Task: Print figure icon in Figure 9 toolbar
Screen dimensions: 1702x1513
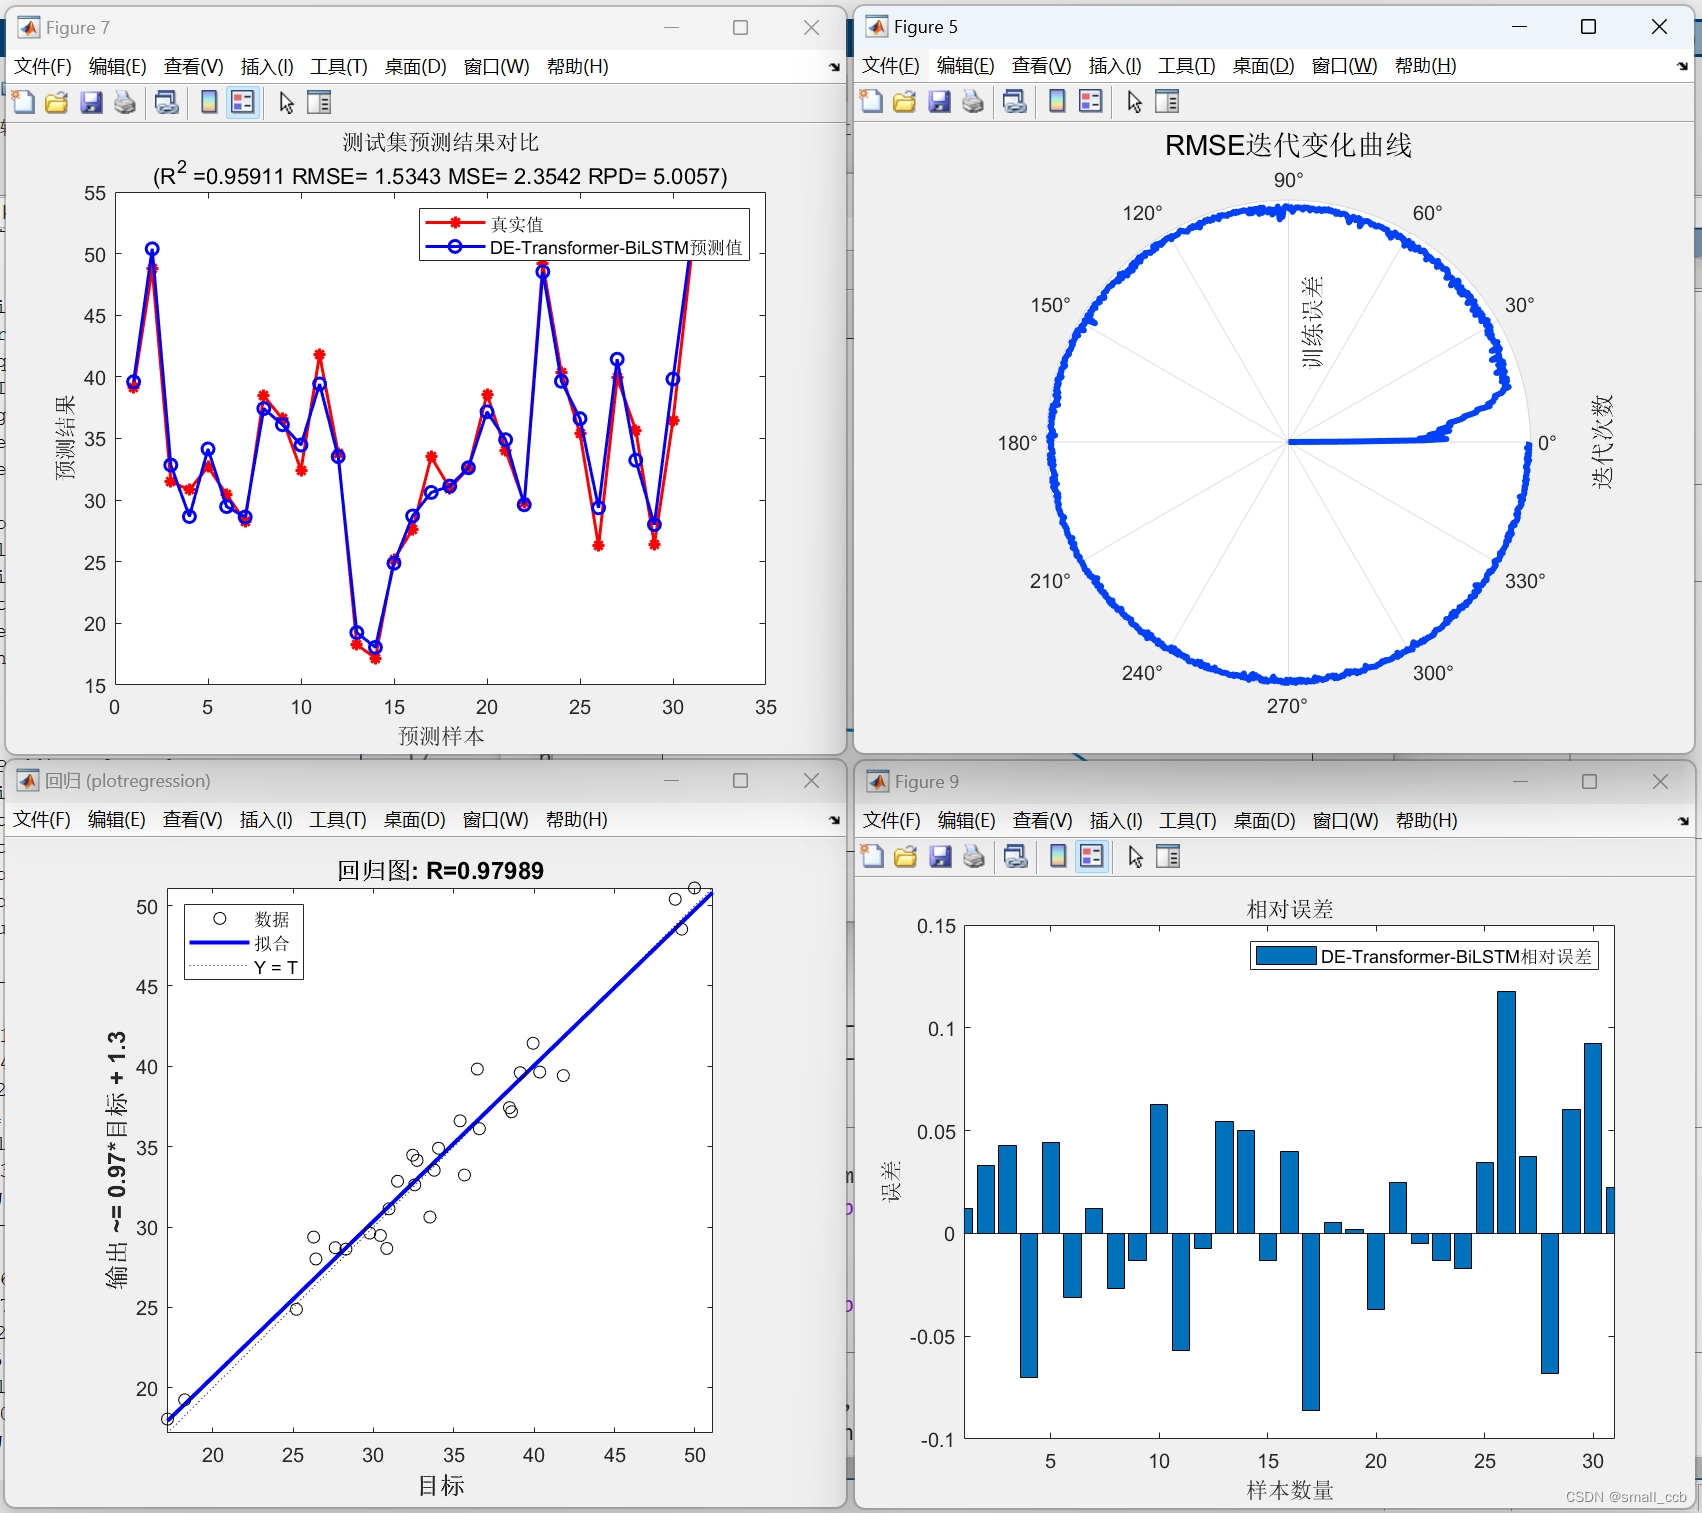Action: pos(974,856)
